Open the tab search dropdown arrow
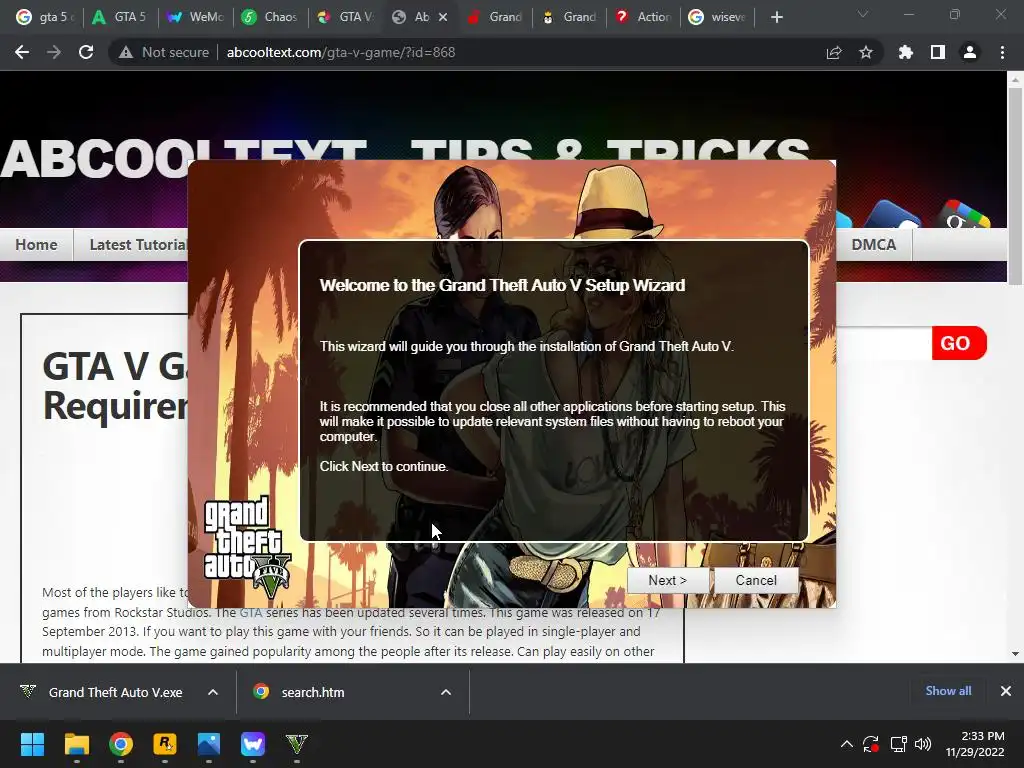Screen dimensions: 1024x768 [863, 14]
